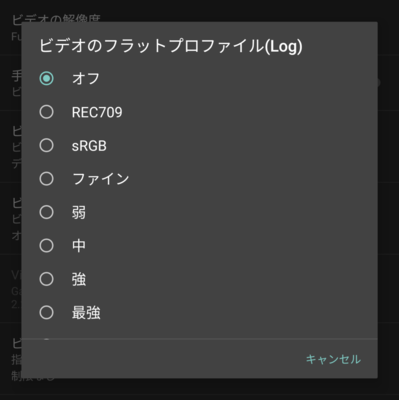Select the 中 radio button circle

(46, 246)
